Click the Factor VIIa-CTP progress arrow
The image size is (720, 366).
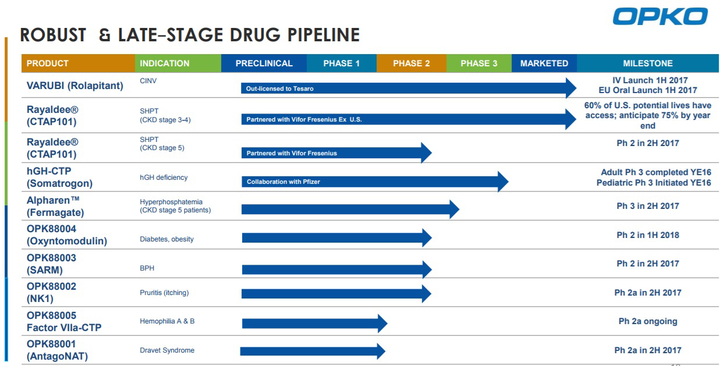315,323
